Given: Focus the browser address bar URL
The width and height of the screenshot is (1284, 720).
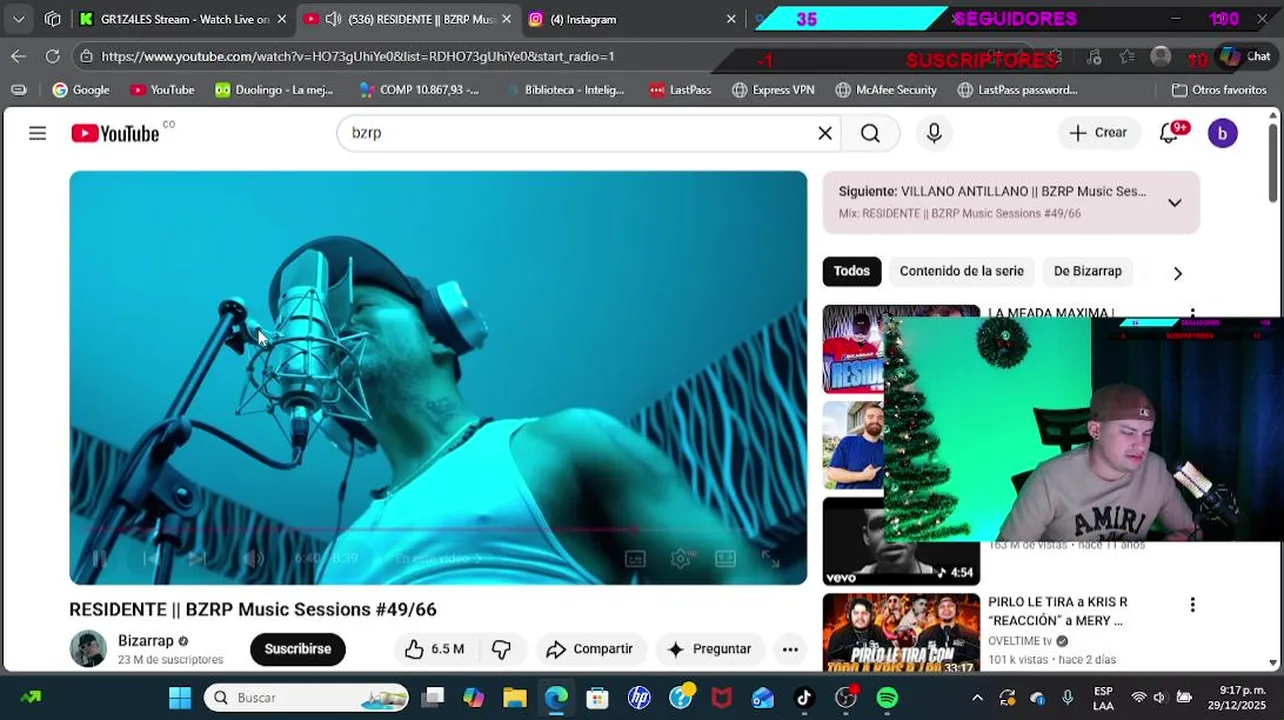Looking at the screenshot, I should [358, 56].
